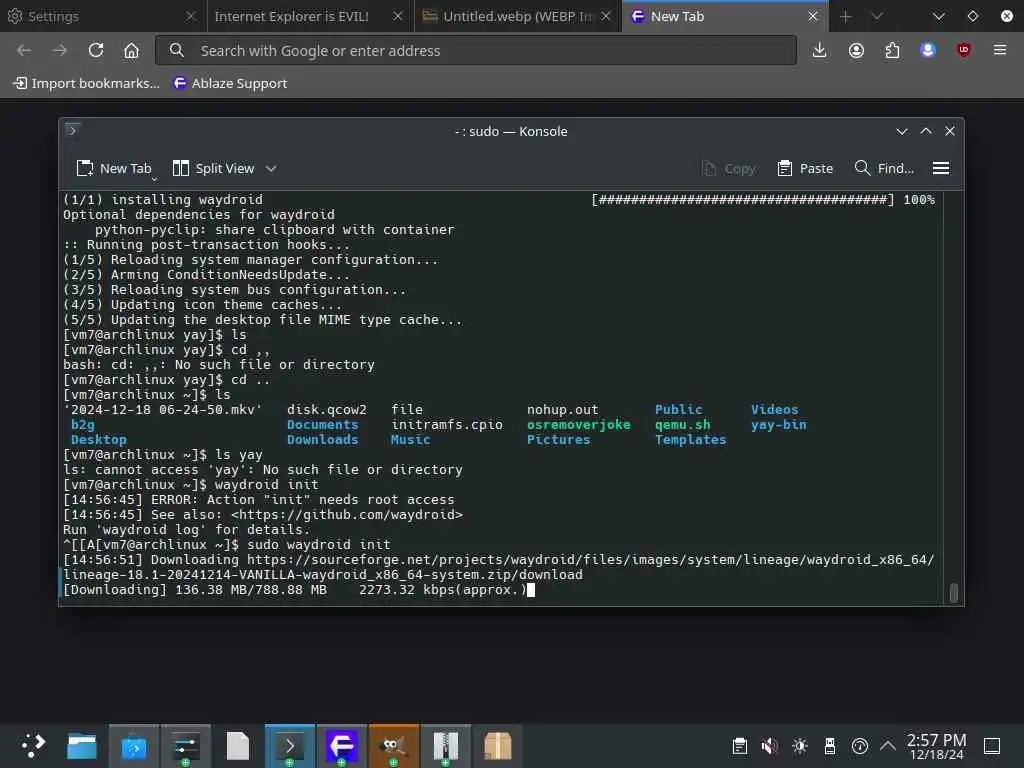Screen dimensions: 1024x768
Task: Open the clipboard tray icon
Action: 739,745
